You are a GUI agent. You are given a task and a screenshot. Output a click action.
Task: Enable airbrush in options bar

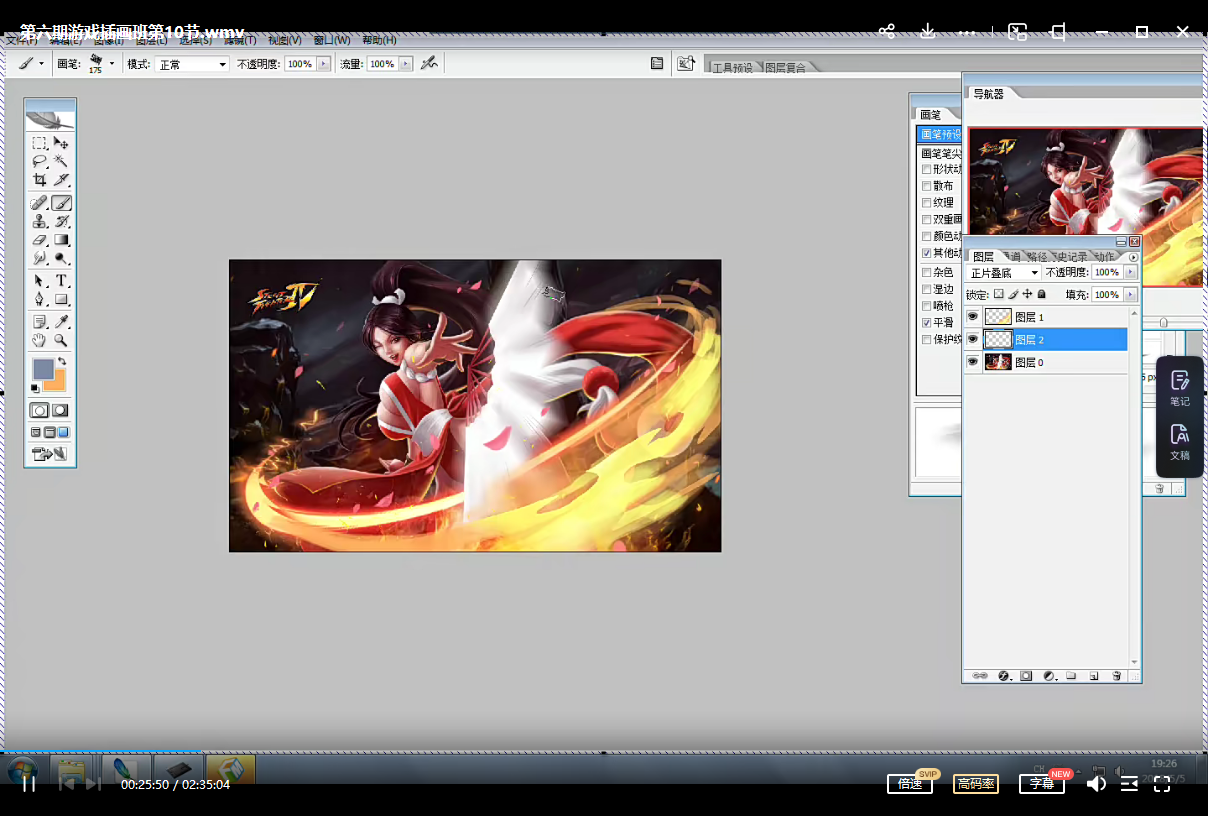[429, 63]
